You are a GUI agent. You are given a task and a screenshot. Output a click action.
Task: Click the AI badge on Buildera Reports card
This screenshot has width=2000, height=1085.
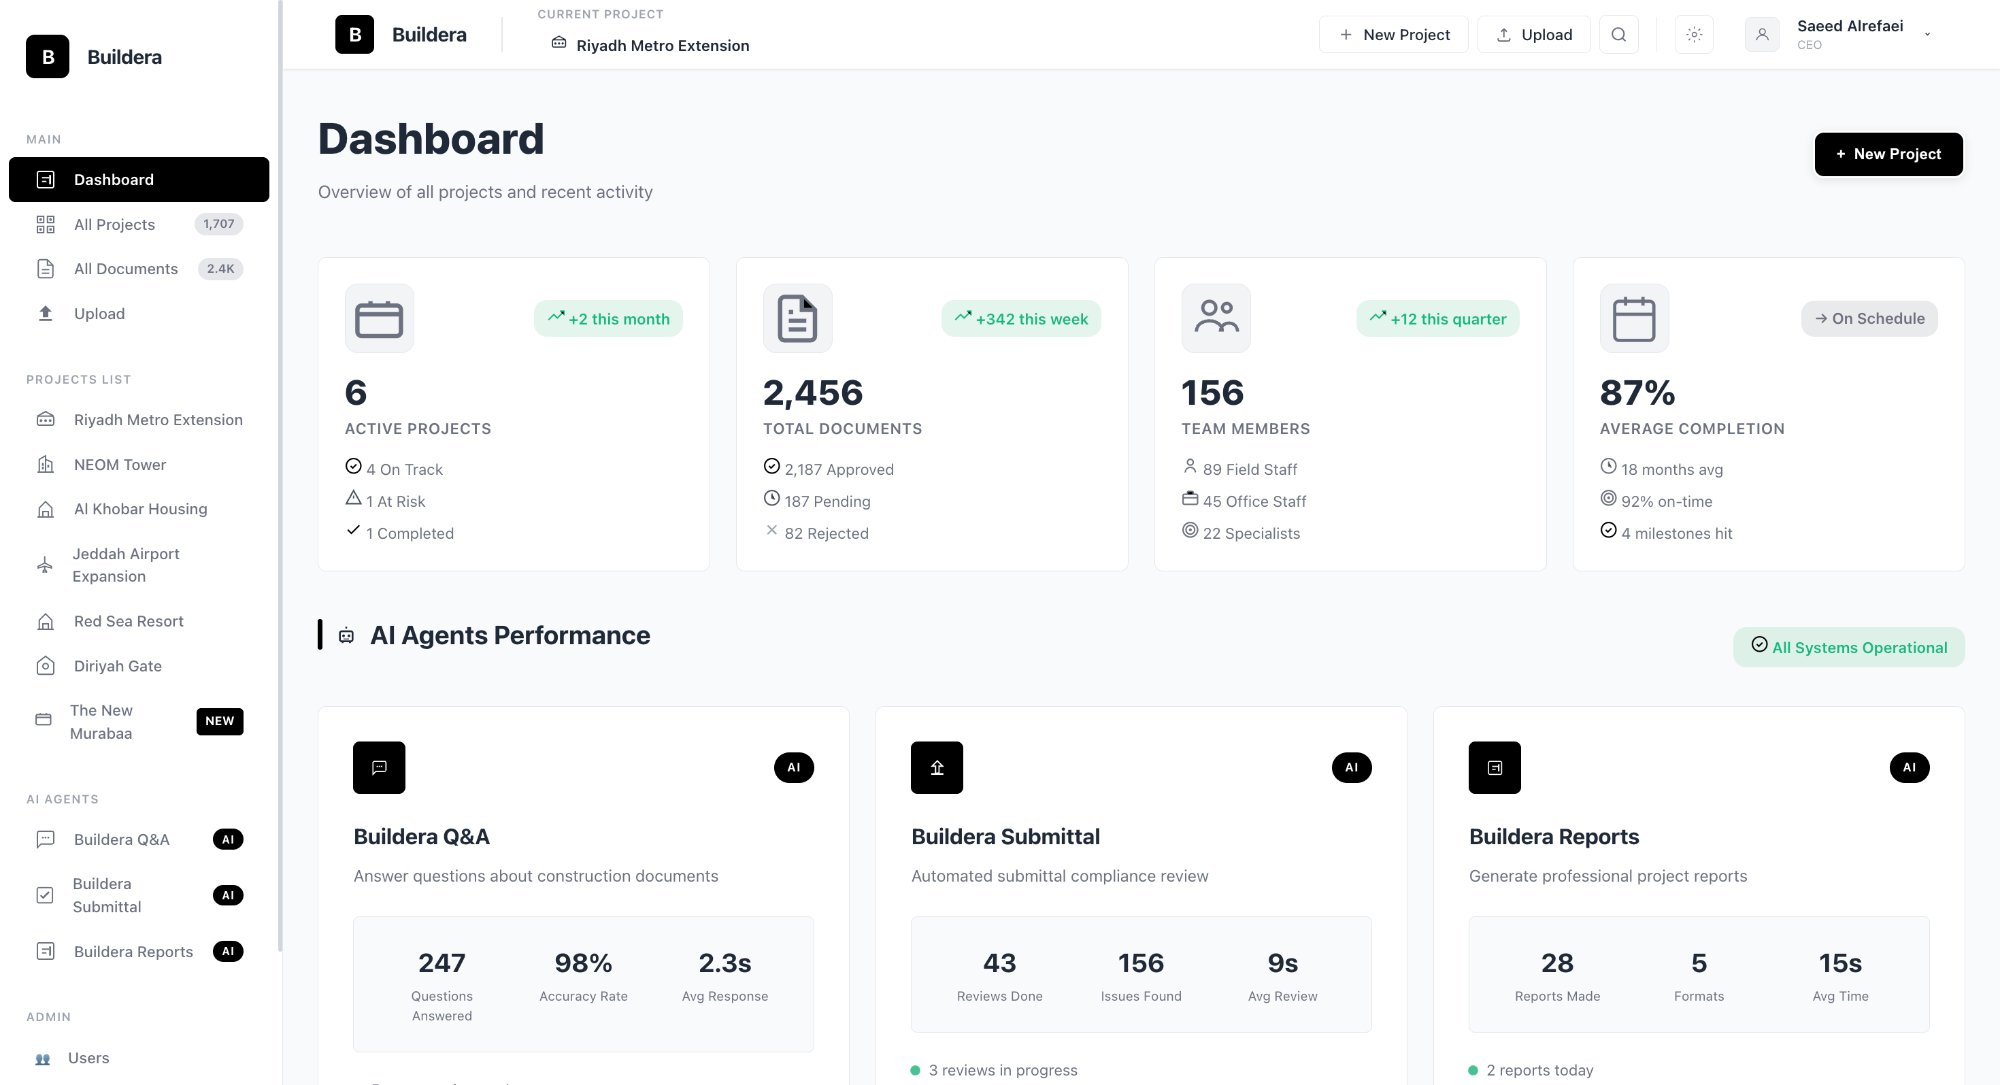click(1909, 767)
